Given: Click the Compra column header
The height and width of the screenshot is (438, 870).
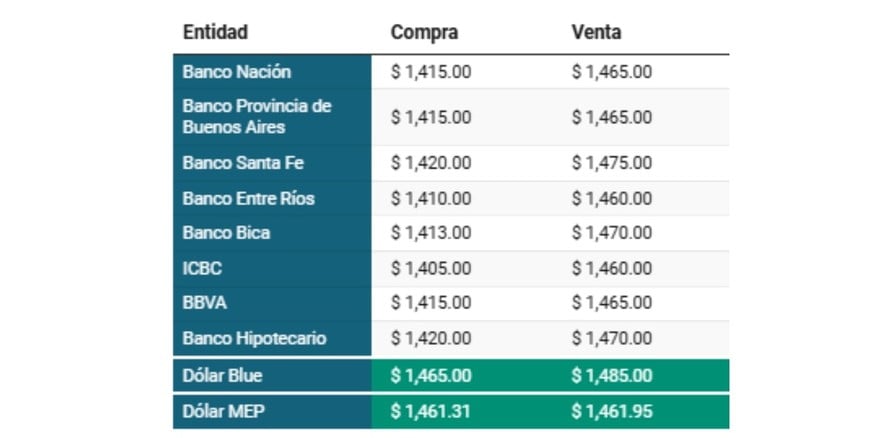Looking at the screenshot, I should [424, 32].
